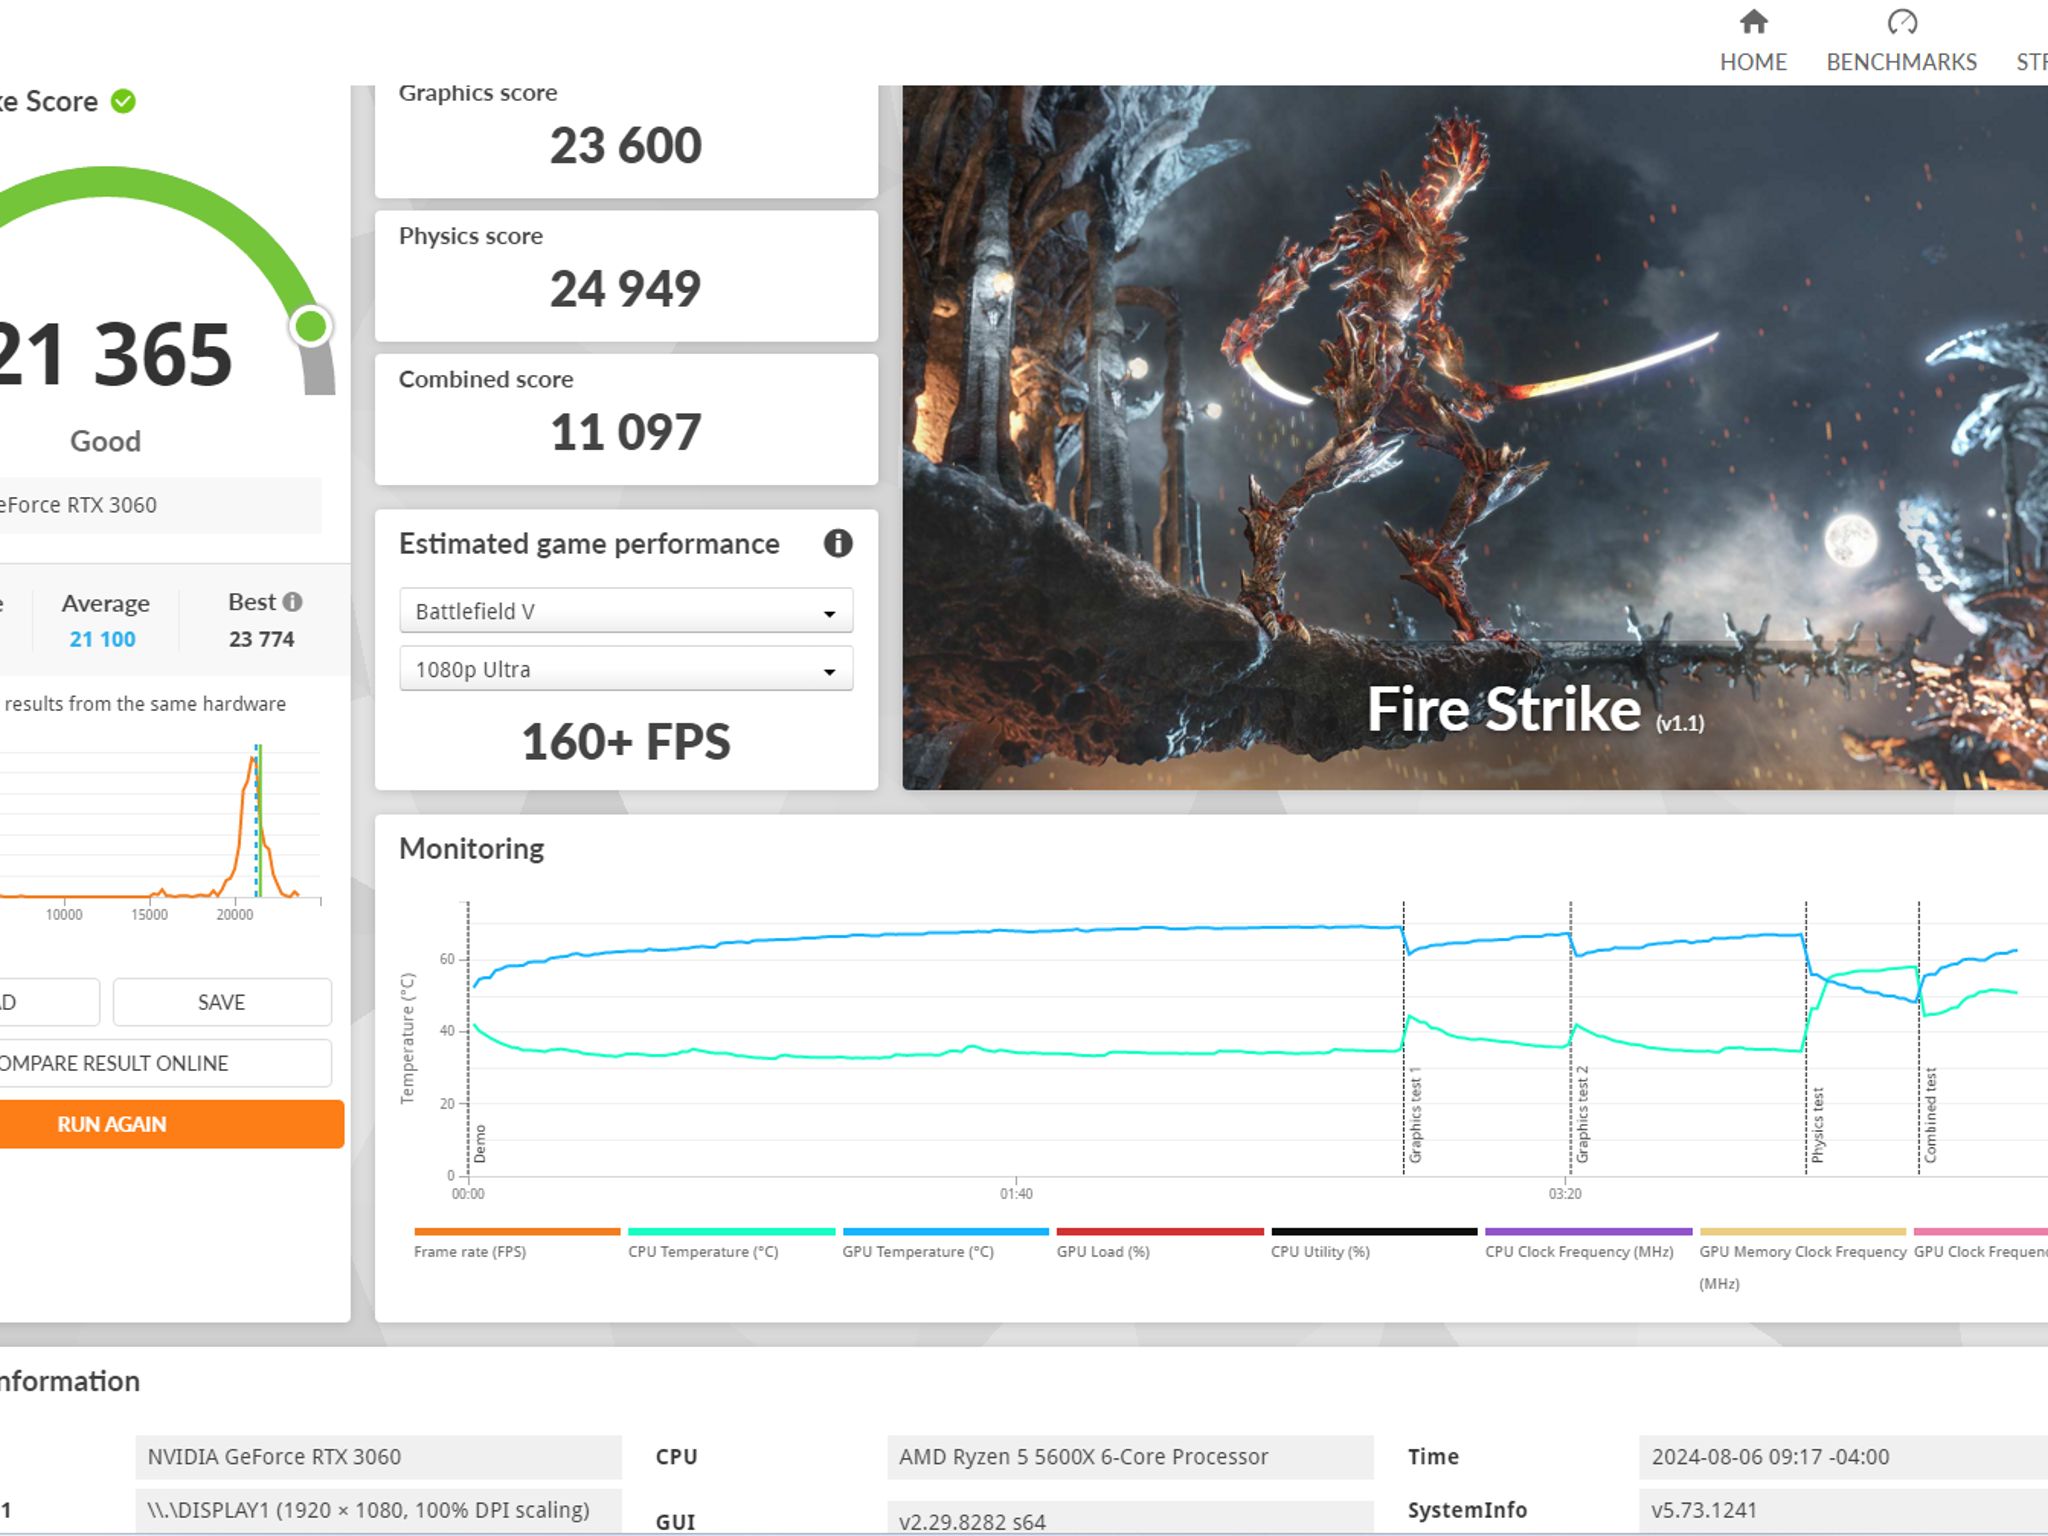The image size is (2048, 1536).
Task: Click the Fire Strike preview image
Action: [1475, 438]
